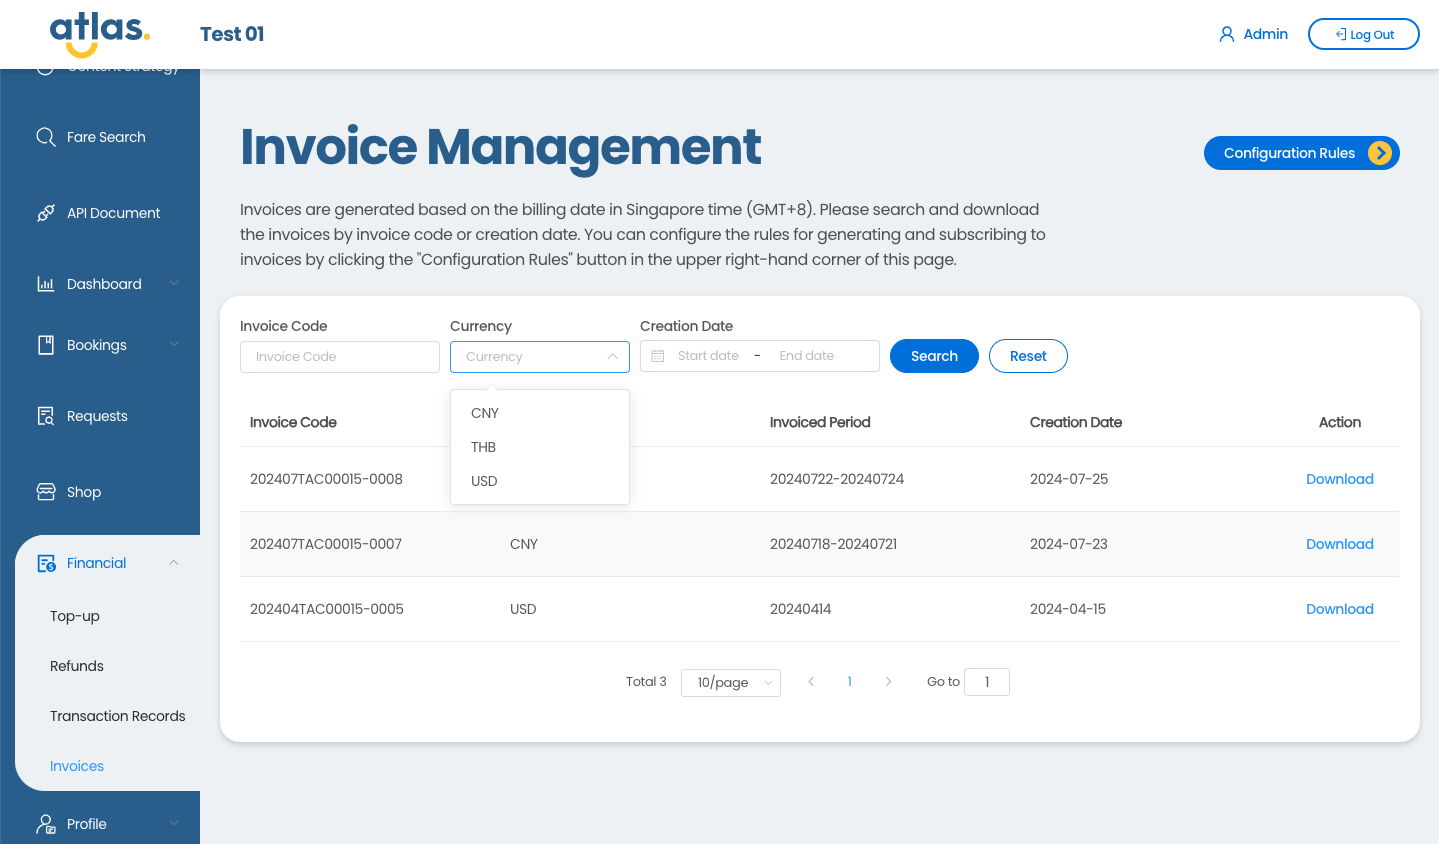The height and width of the screenshot is (844, 1439).
Task: Click the calendar icon in date field
Action: (x=658, y=356)
